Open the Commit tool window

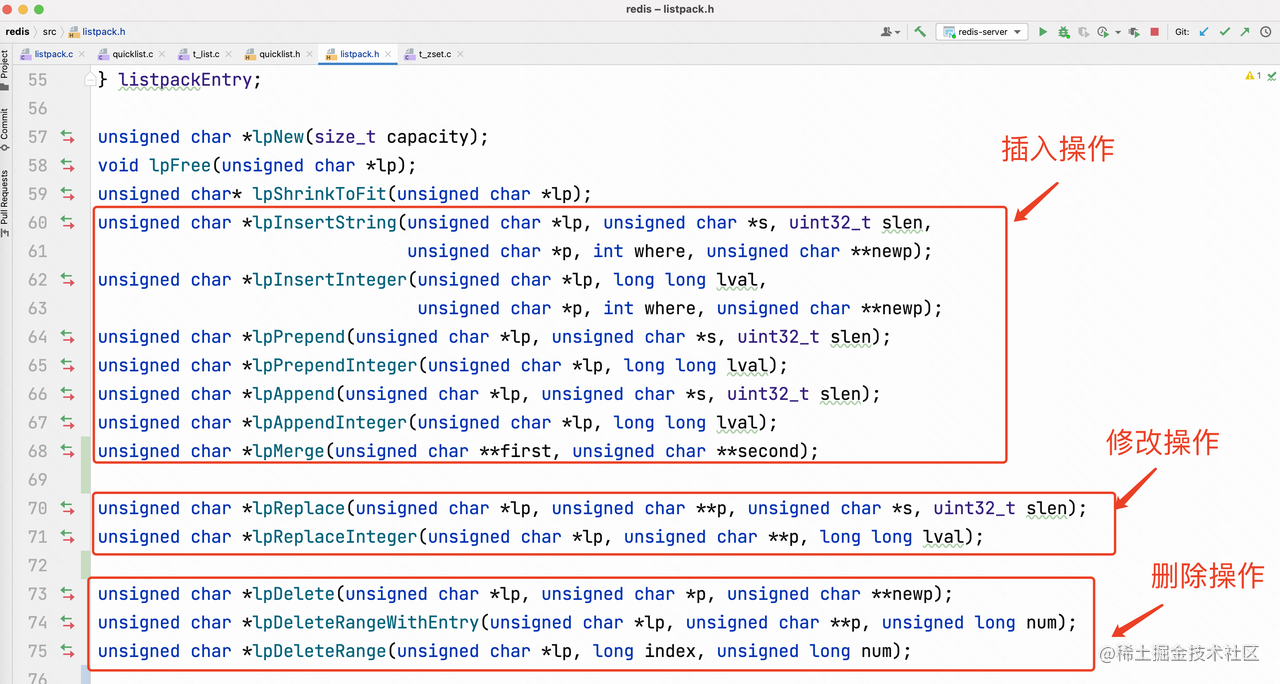tap(5, 129)
